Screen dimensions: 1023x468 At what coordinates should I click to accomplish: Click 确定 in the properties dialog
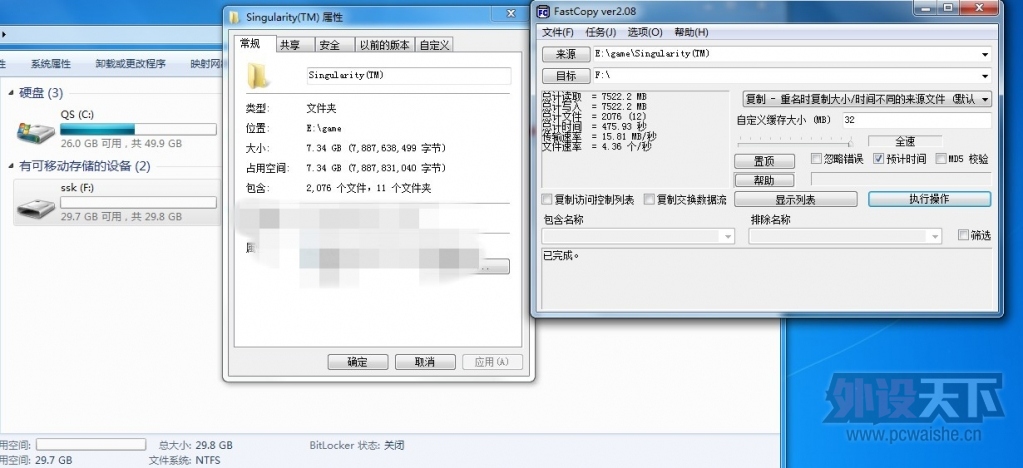(358, 362)
